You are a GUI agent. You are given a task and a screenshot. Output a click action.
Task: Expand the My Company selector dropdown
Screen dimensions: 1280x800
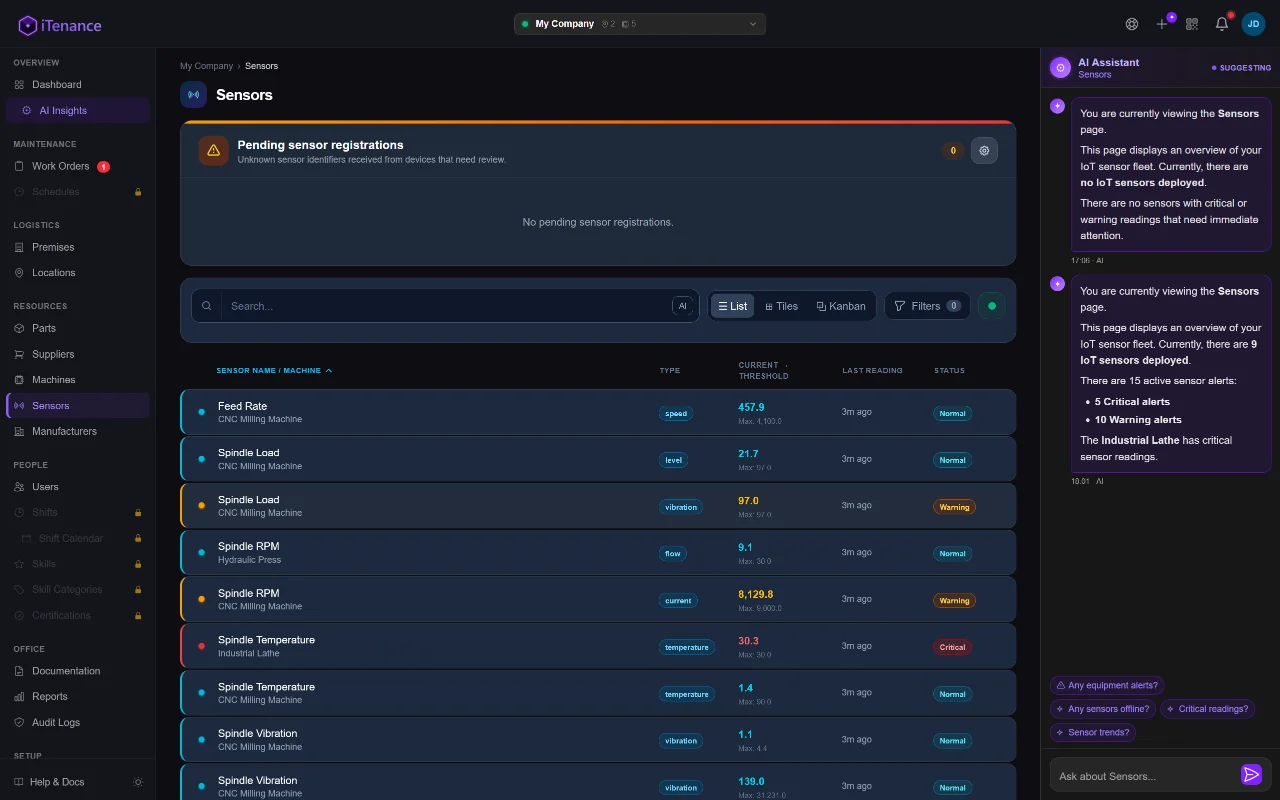(640, 24)
